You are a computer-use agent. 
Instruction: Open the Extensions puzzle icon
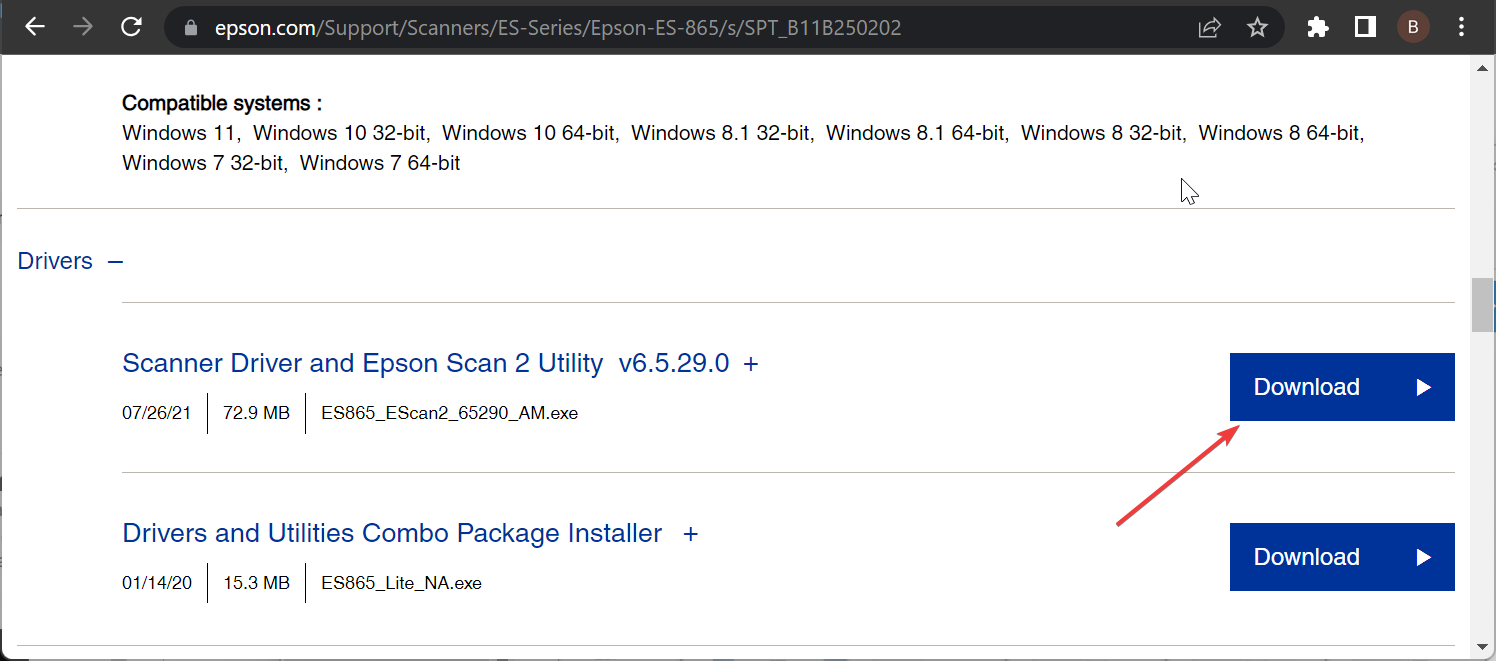pyautogui.click(x=1318, y=28)
